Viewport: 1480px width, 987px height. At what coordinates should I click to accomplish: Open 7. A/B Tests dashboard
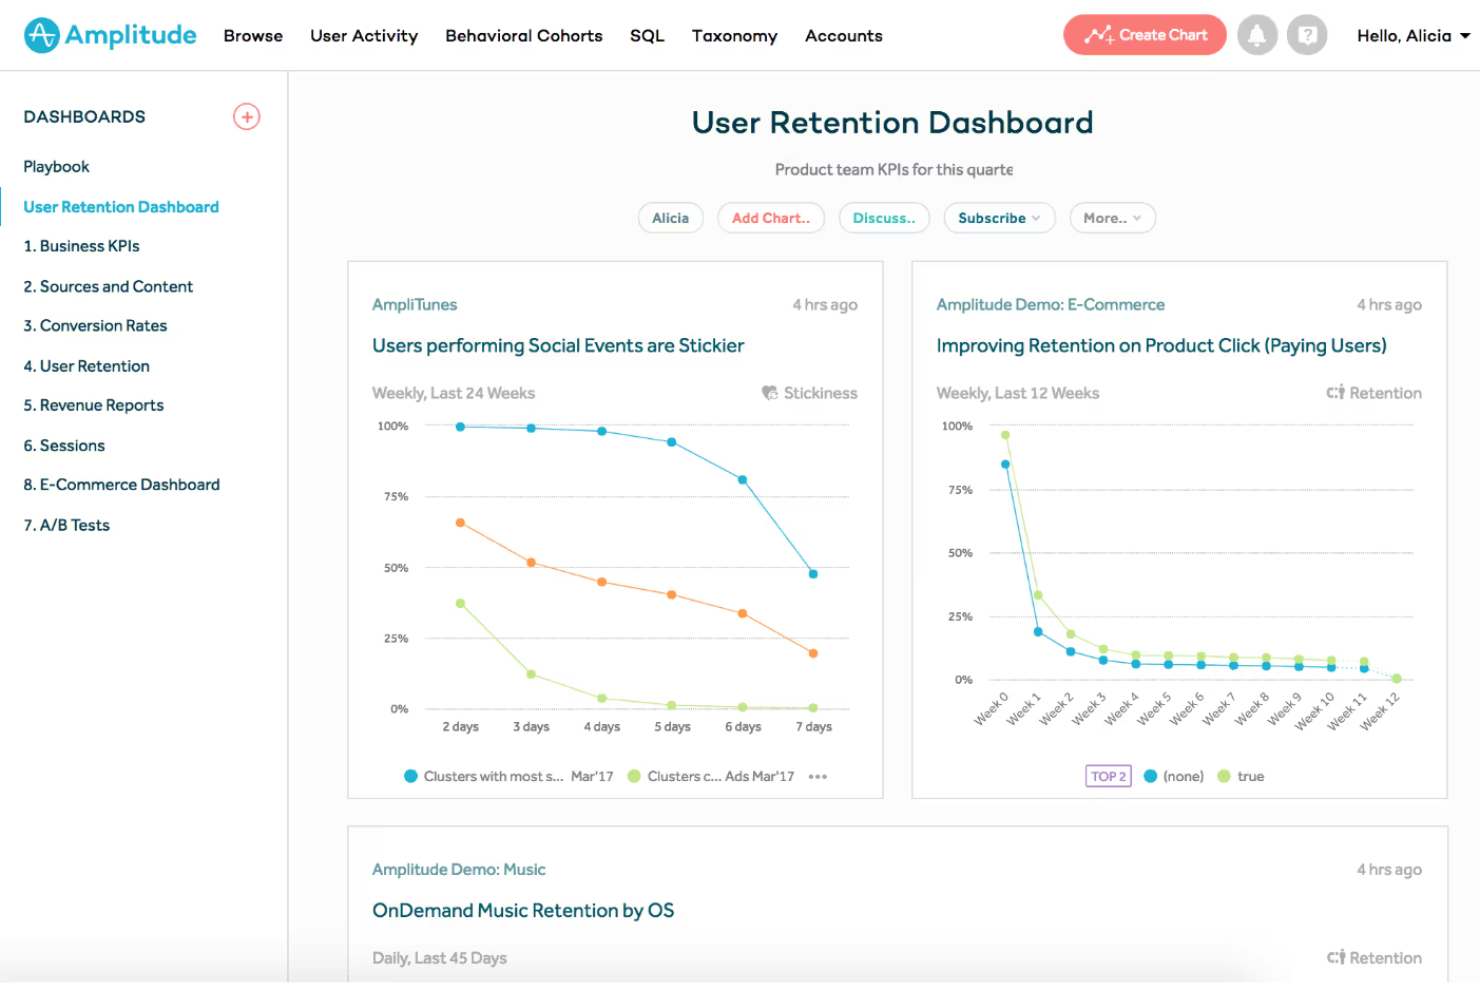(66, 525)
